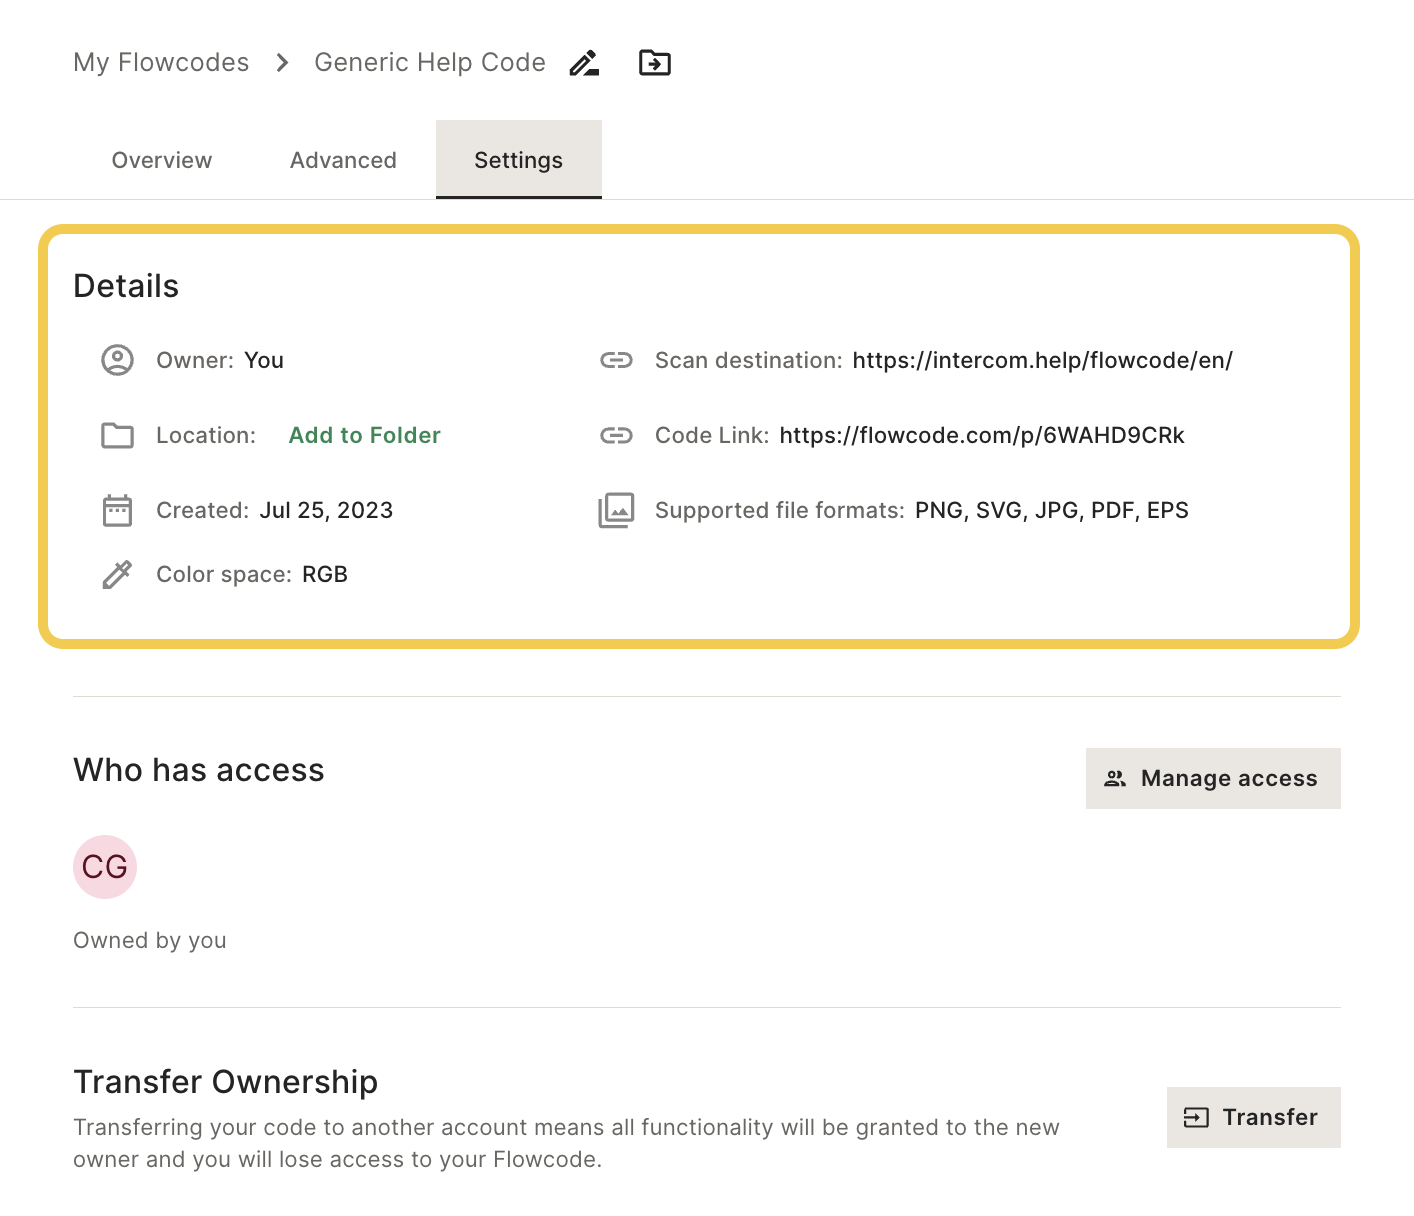Switch to the Advanced tab

click(343, 160)
